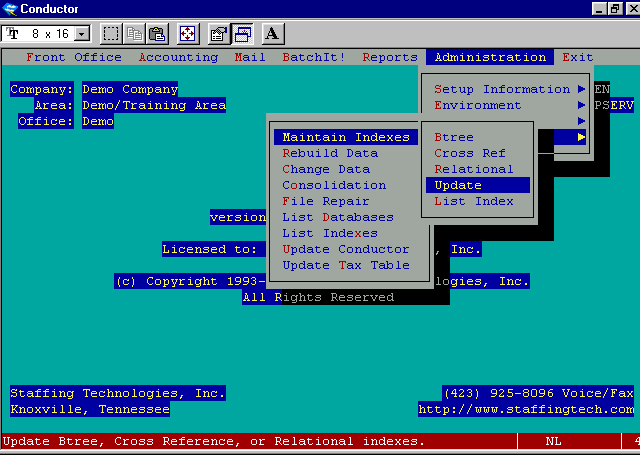Click the 'Demo Company' company value
The height and width of the screenshot is (455, 640).
click(x=130, y=89)
